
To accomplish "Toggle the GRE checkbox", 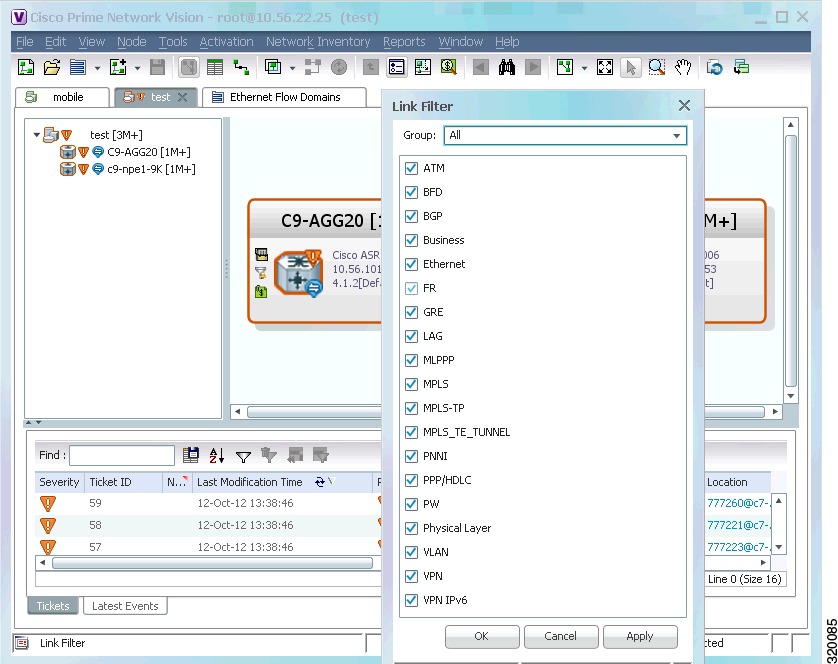I will point(411,312).
